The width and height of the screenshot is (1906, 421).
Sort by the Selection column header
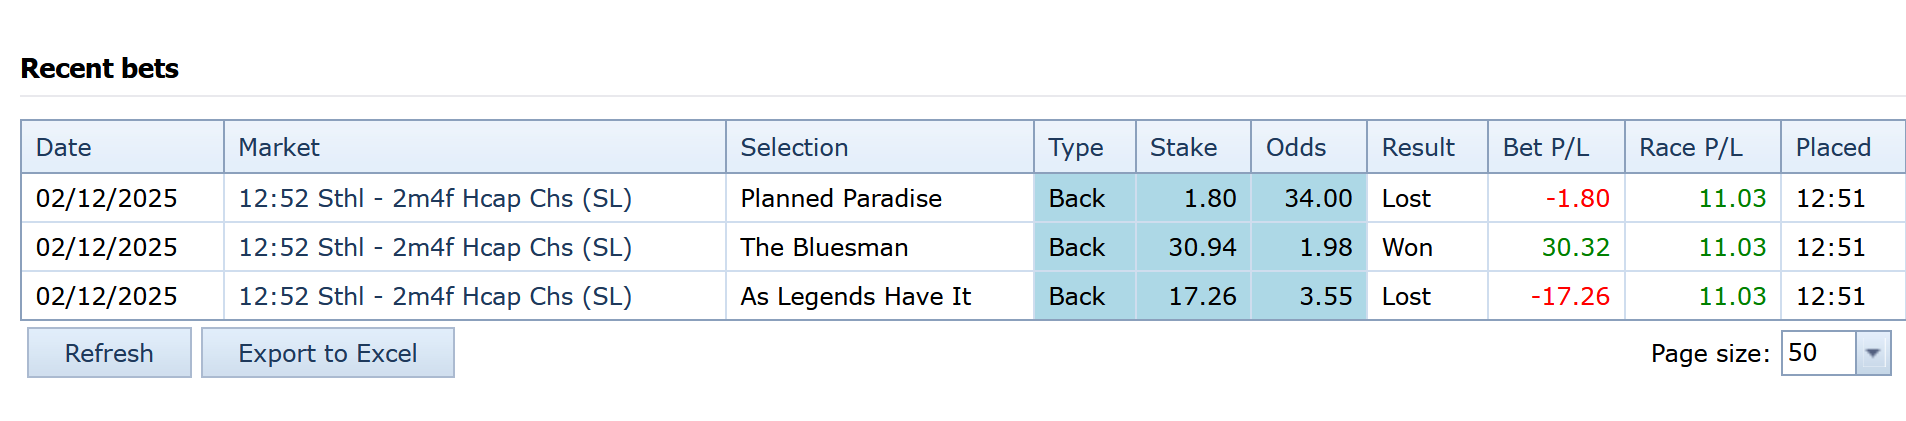(794, 147)
